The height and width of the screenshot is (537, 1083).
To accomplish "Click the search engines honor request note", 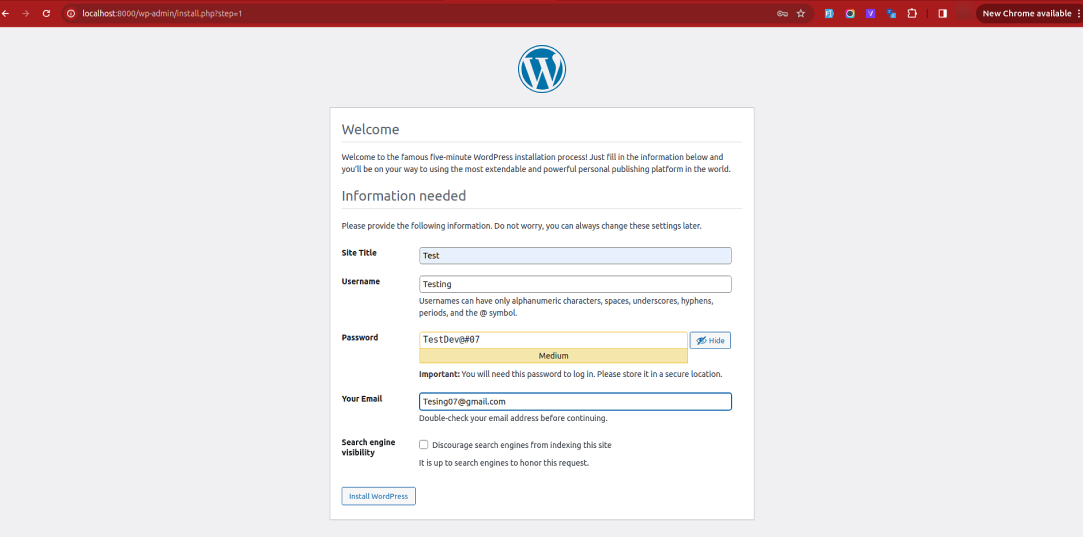I will pos(504,463).
